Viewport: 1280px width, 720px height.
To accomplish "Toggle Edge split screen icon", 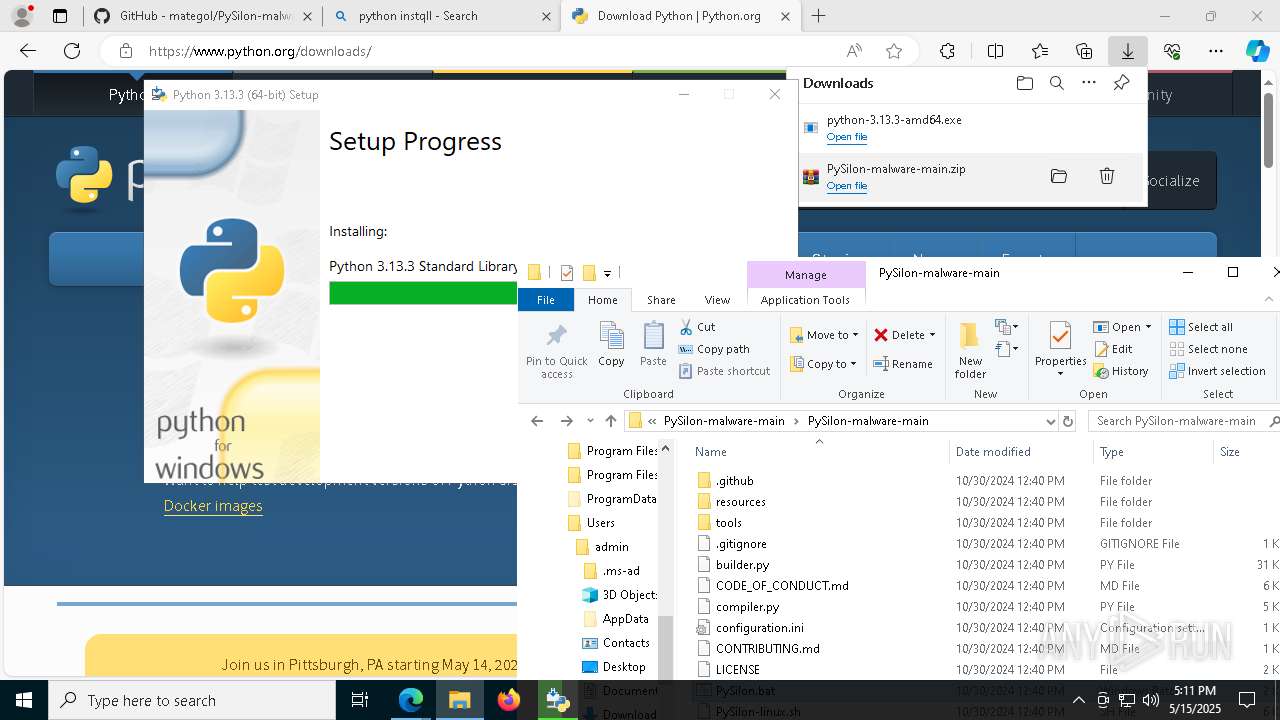I will 995,51.
